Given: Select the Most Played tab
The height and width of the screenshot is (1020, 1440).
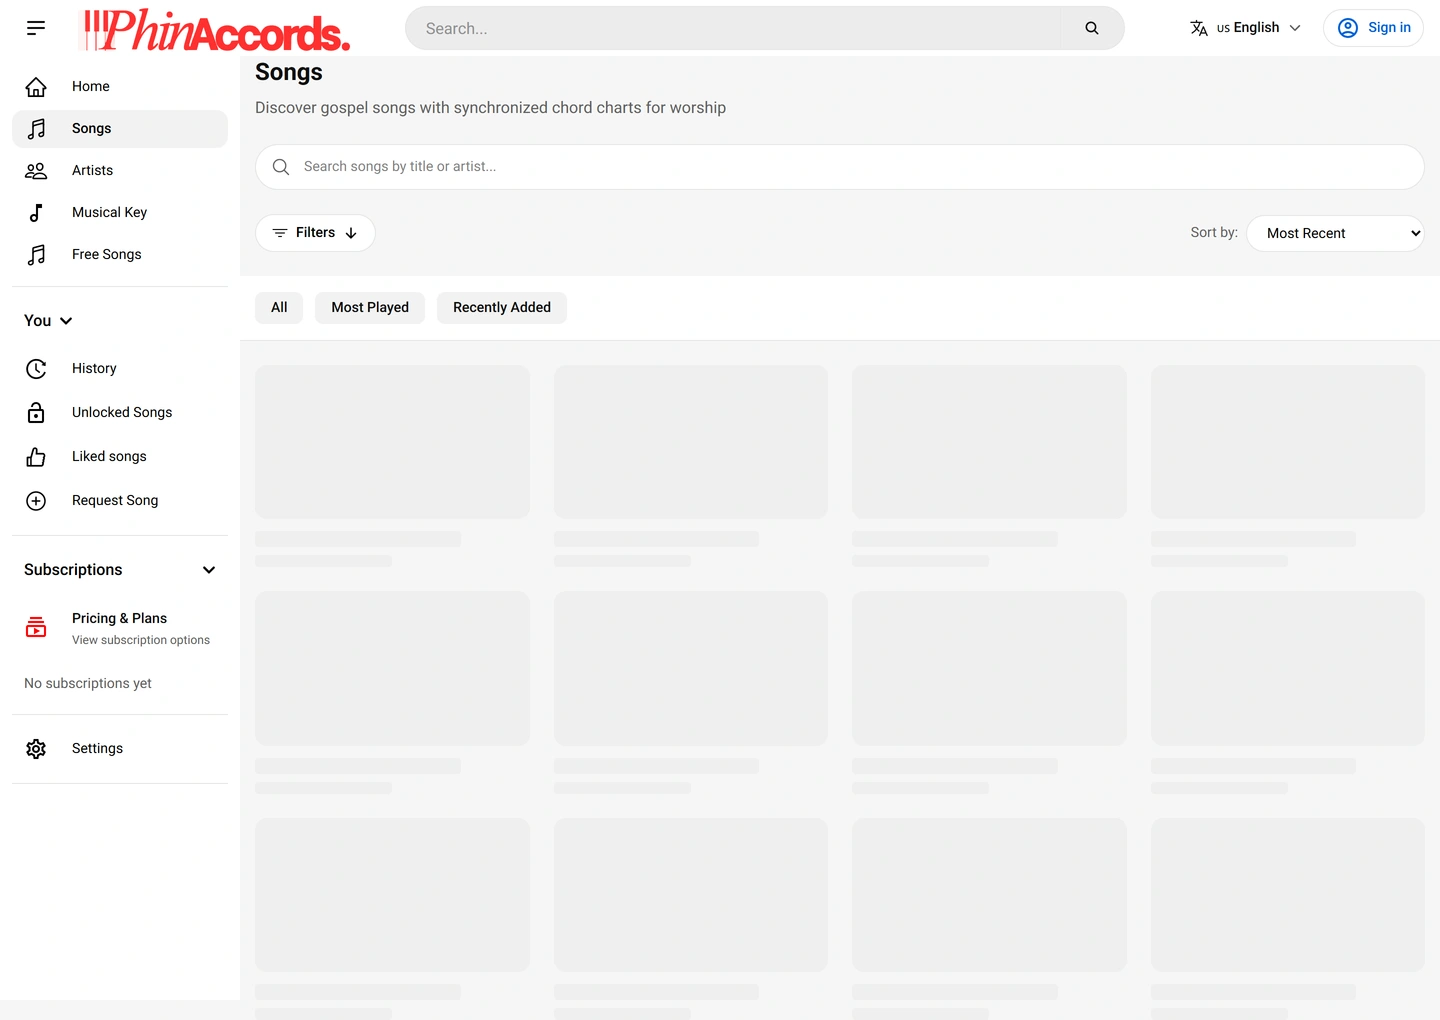Looking at the screenshot, I should [x=370, y=308].
